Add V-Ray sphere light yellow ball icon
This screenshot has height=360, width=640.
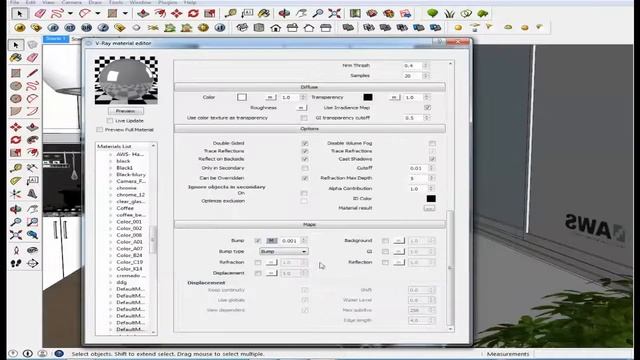(458, 28)
